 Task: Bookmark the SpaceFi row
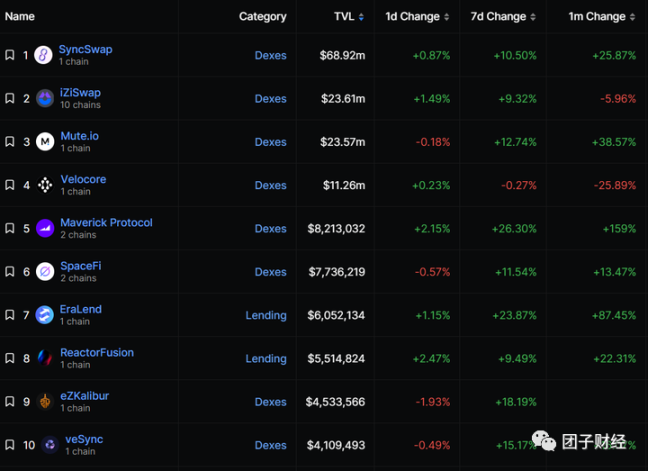(x=10, y=271)
